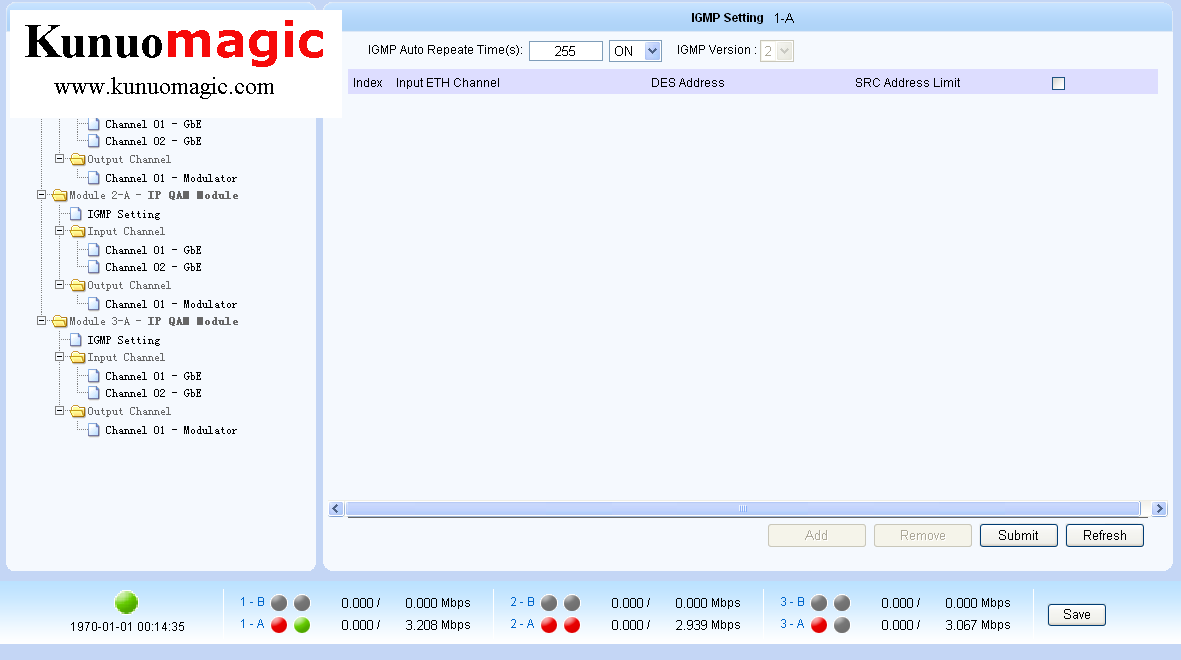The height and width of the screenshot is (660, 1181).
Task: Select Channel 01 - Modulator listed above Module 2-A
Action: pos(171,179)
